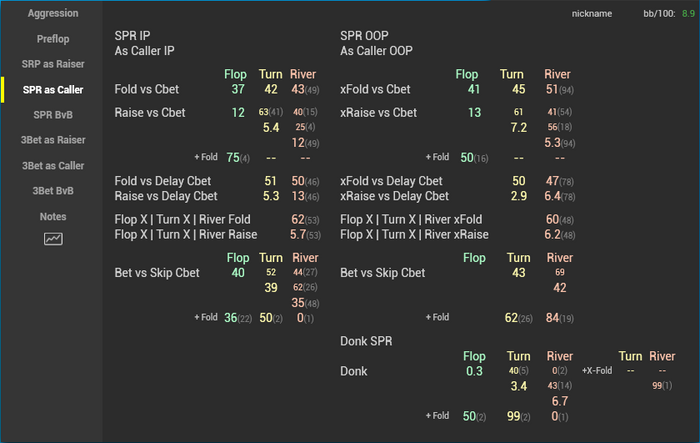The image size is (700, 443).
Task: Open the Notes section
Action: [x=53, y=216]
